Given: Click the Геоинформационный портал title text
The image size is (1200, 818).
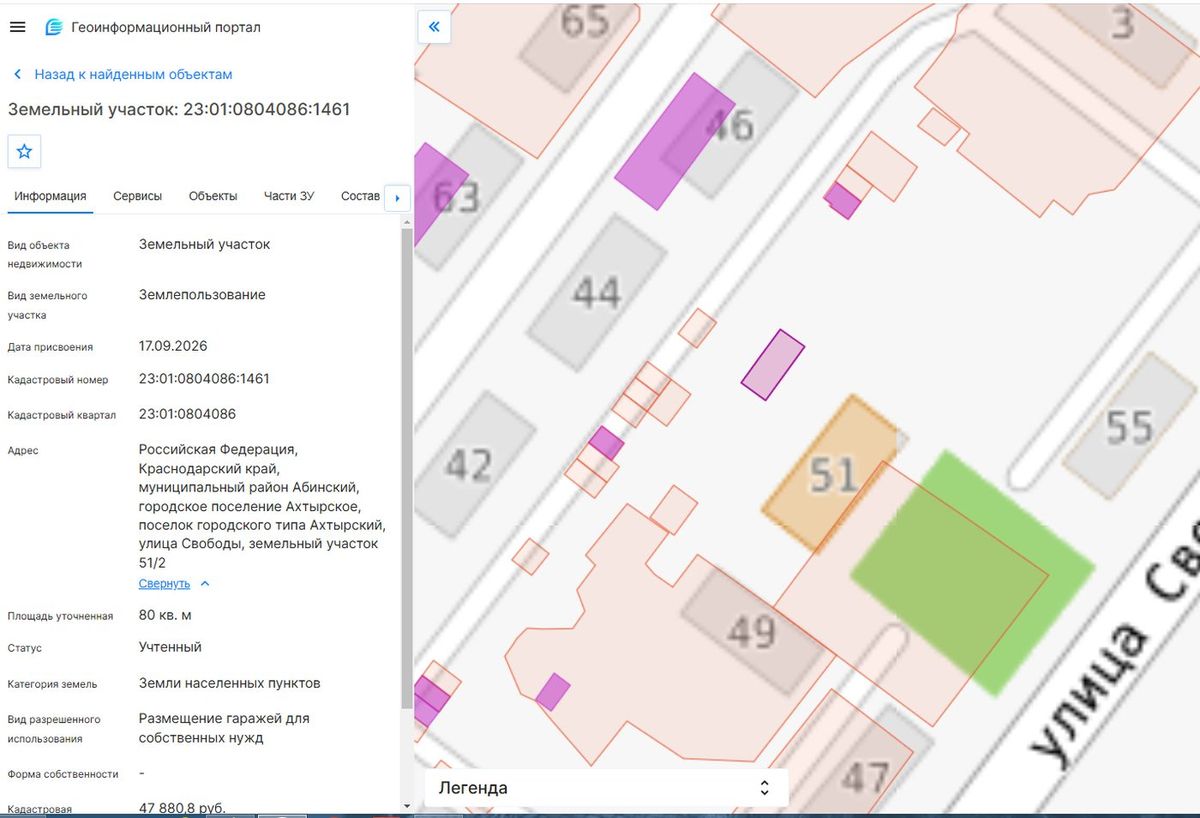Looking at the screenshot, I should tap(166, 27).
